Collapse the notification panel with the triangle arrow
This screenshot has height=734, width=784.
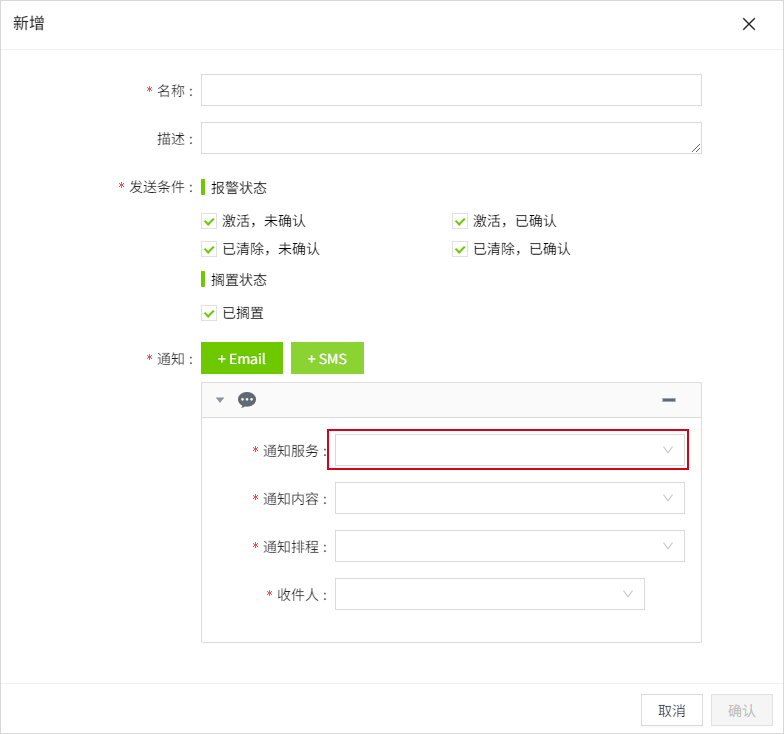[x=220, y=400]
